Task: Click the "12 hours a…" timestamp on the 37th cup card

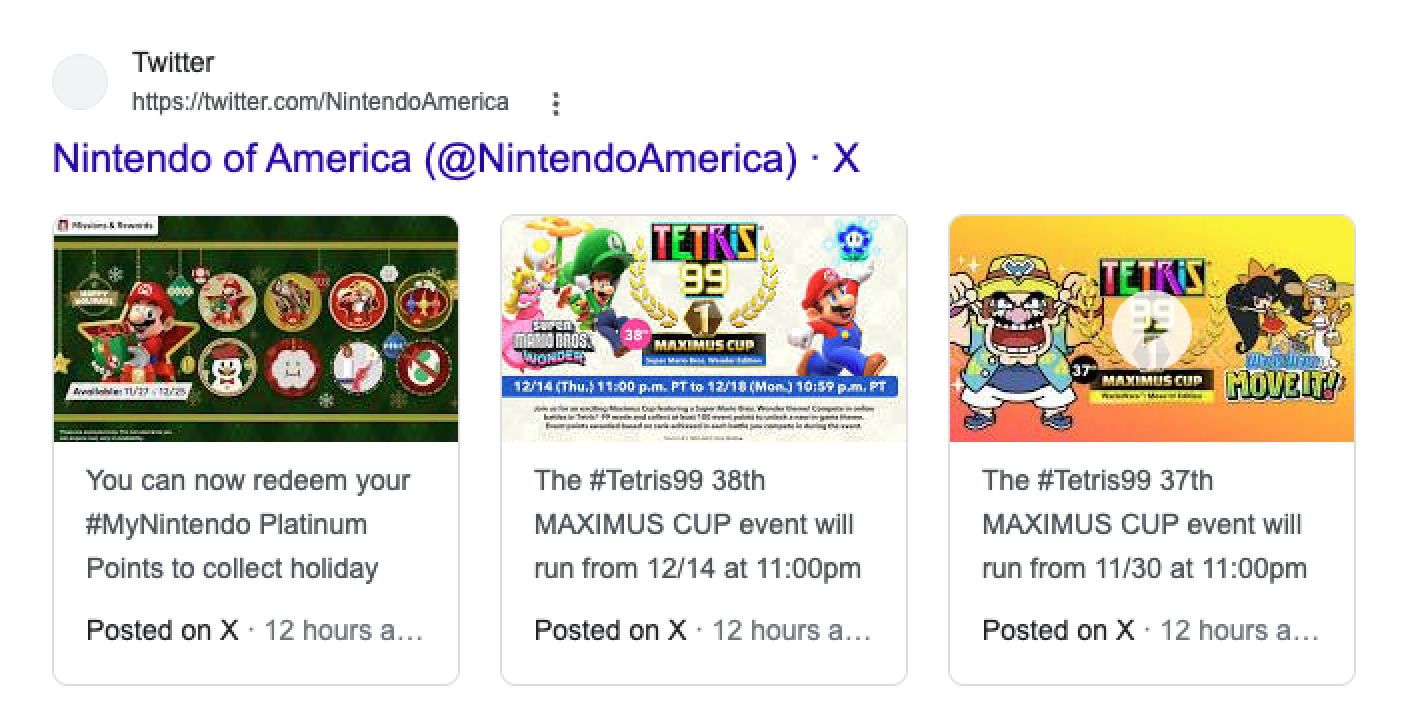Action: [x=1239, y=630]
